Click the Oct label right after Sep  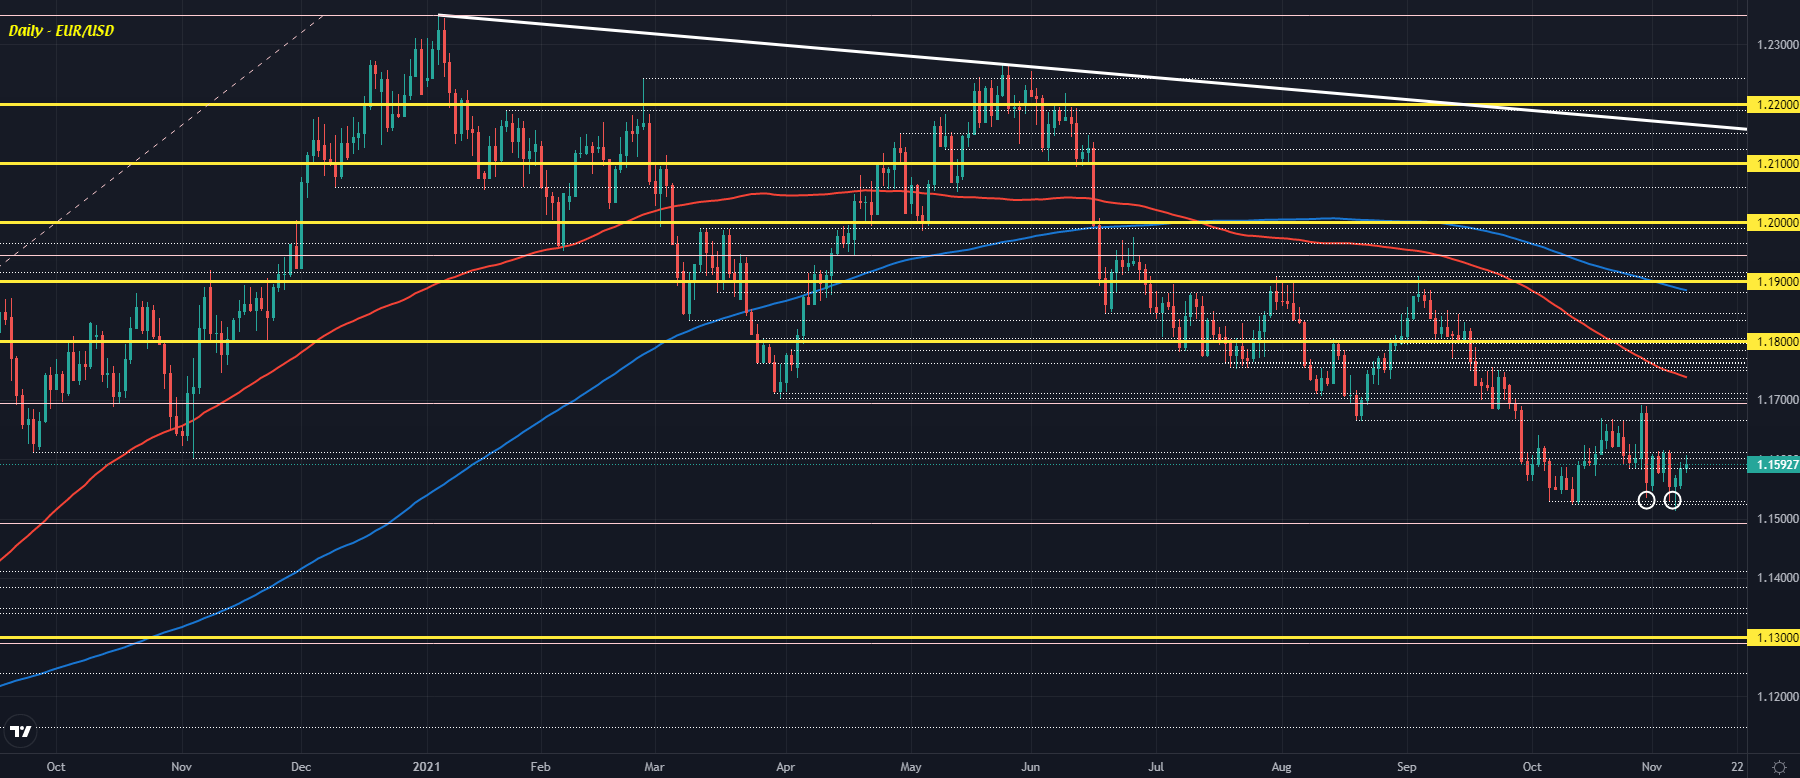1532,767
